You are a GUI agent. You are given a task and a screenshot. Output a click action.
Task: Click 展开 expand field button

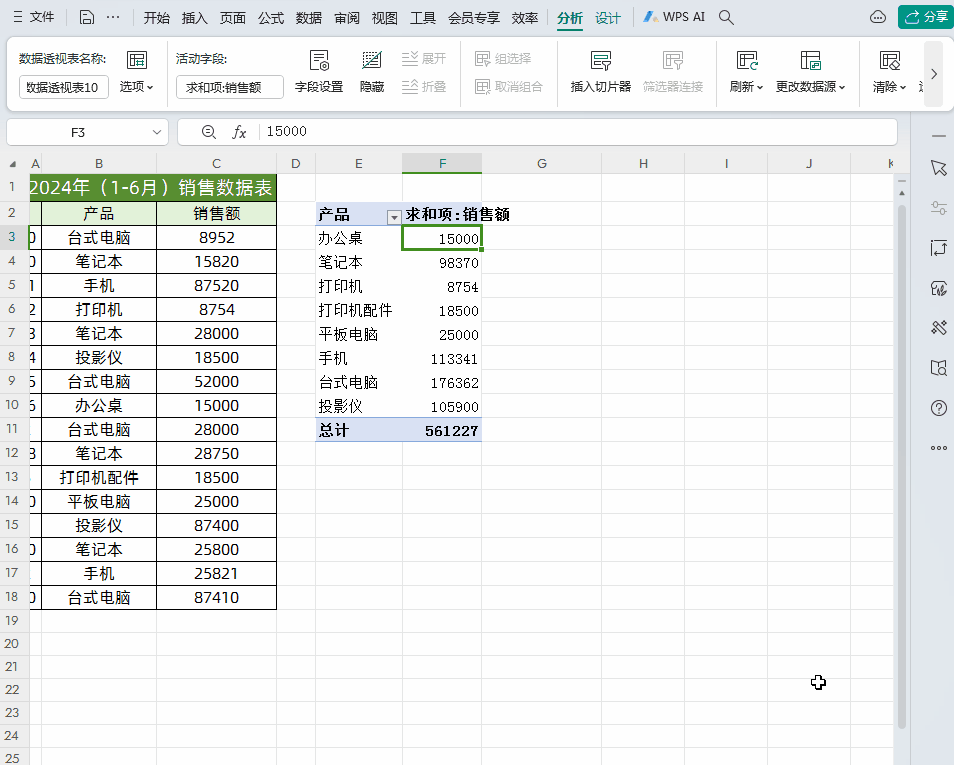coord(424,58)
